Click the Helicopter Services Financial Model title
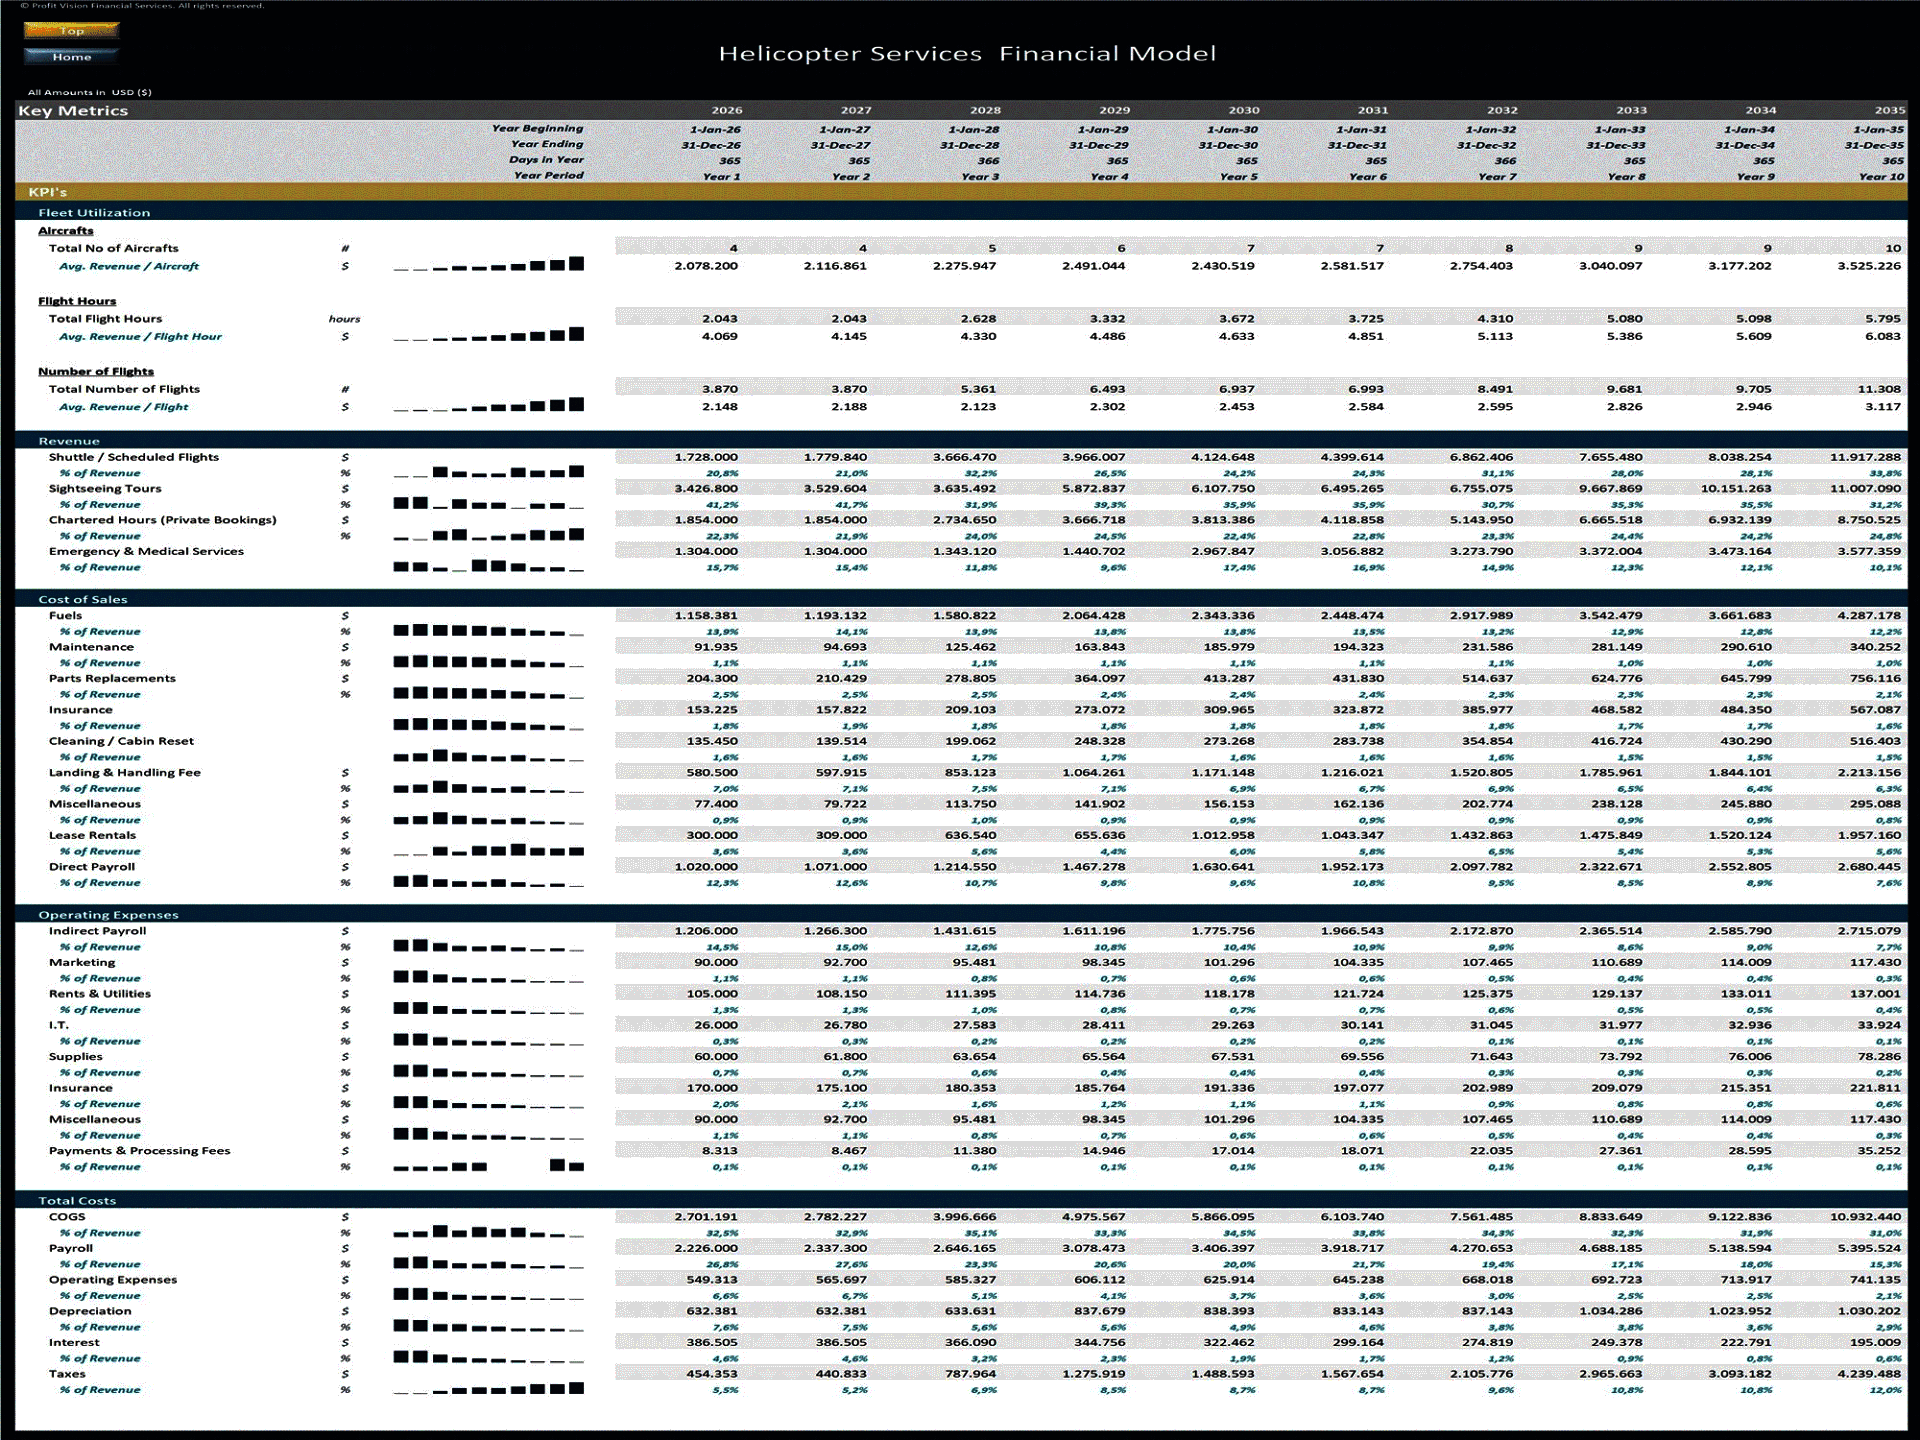This screenshot has height=1440, width=1920. pos(967,54)
